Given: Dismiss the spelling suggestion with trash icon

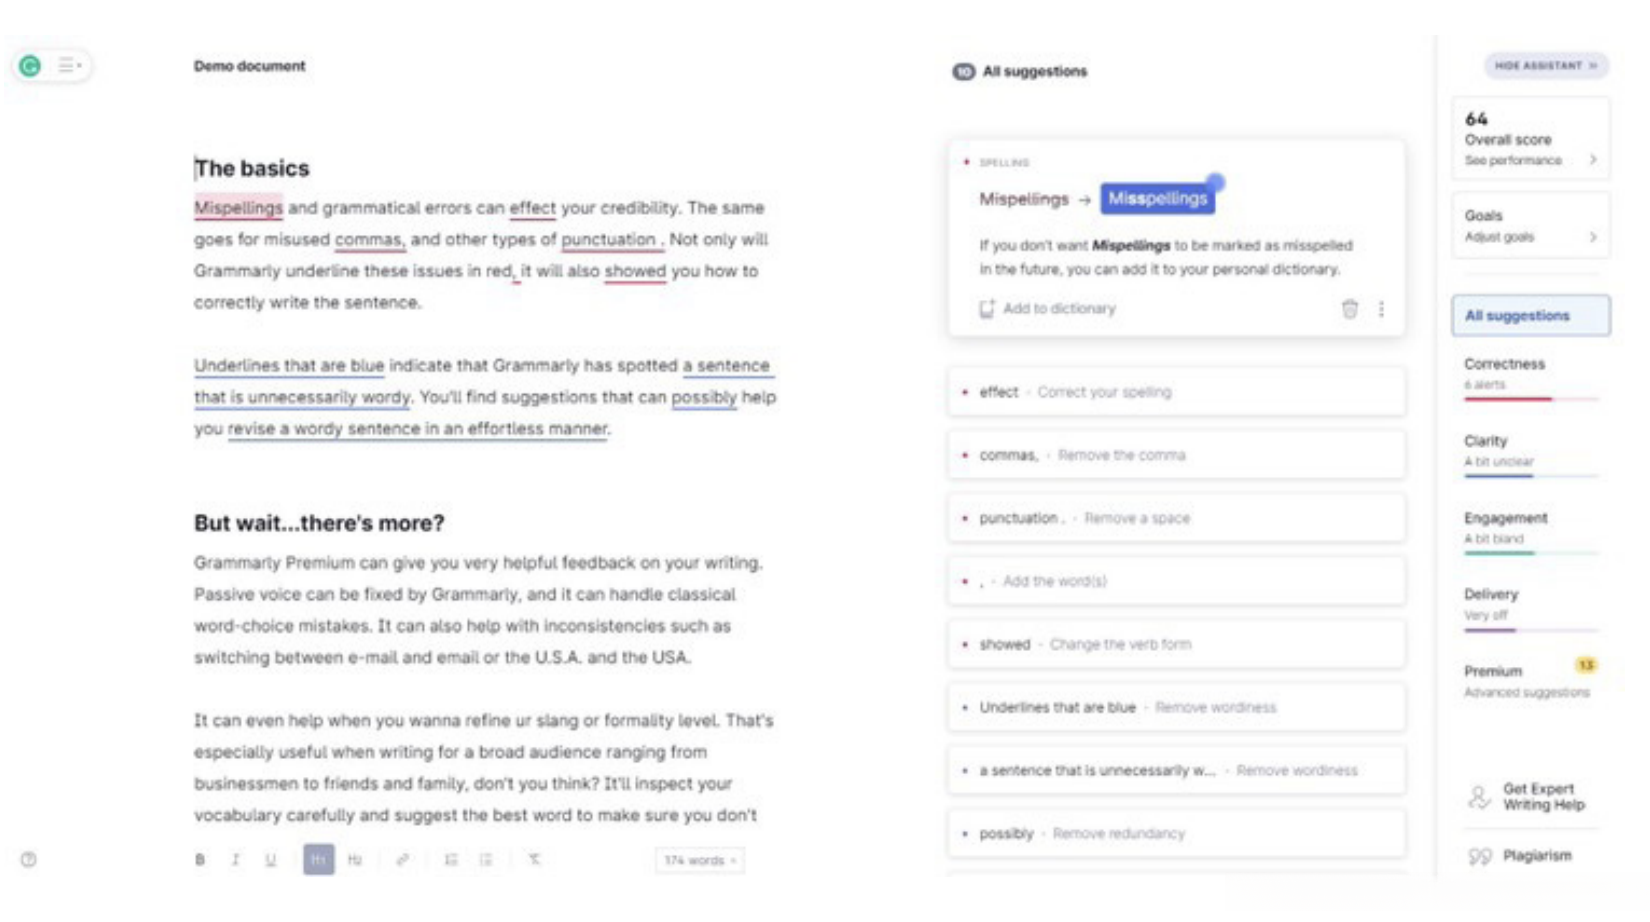Looking at the screenshot, I should (1349, 309).
